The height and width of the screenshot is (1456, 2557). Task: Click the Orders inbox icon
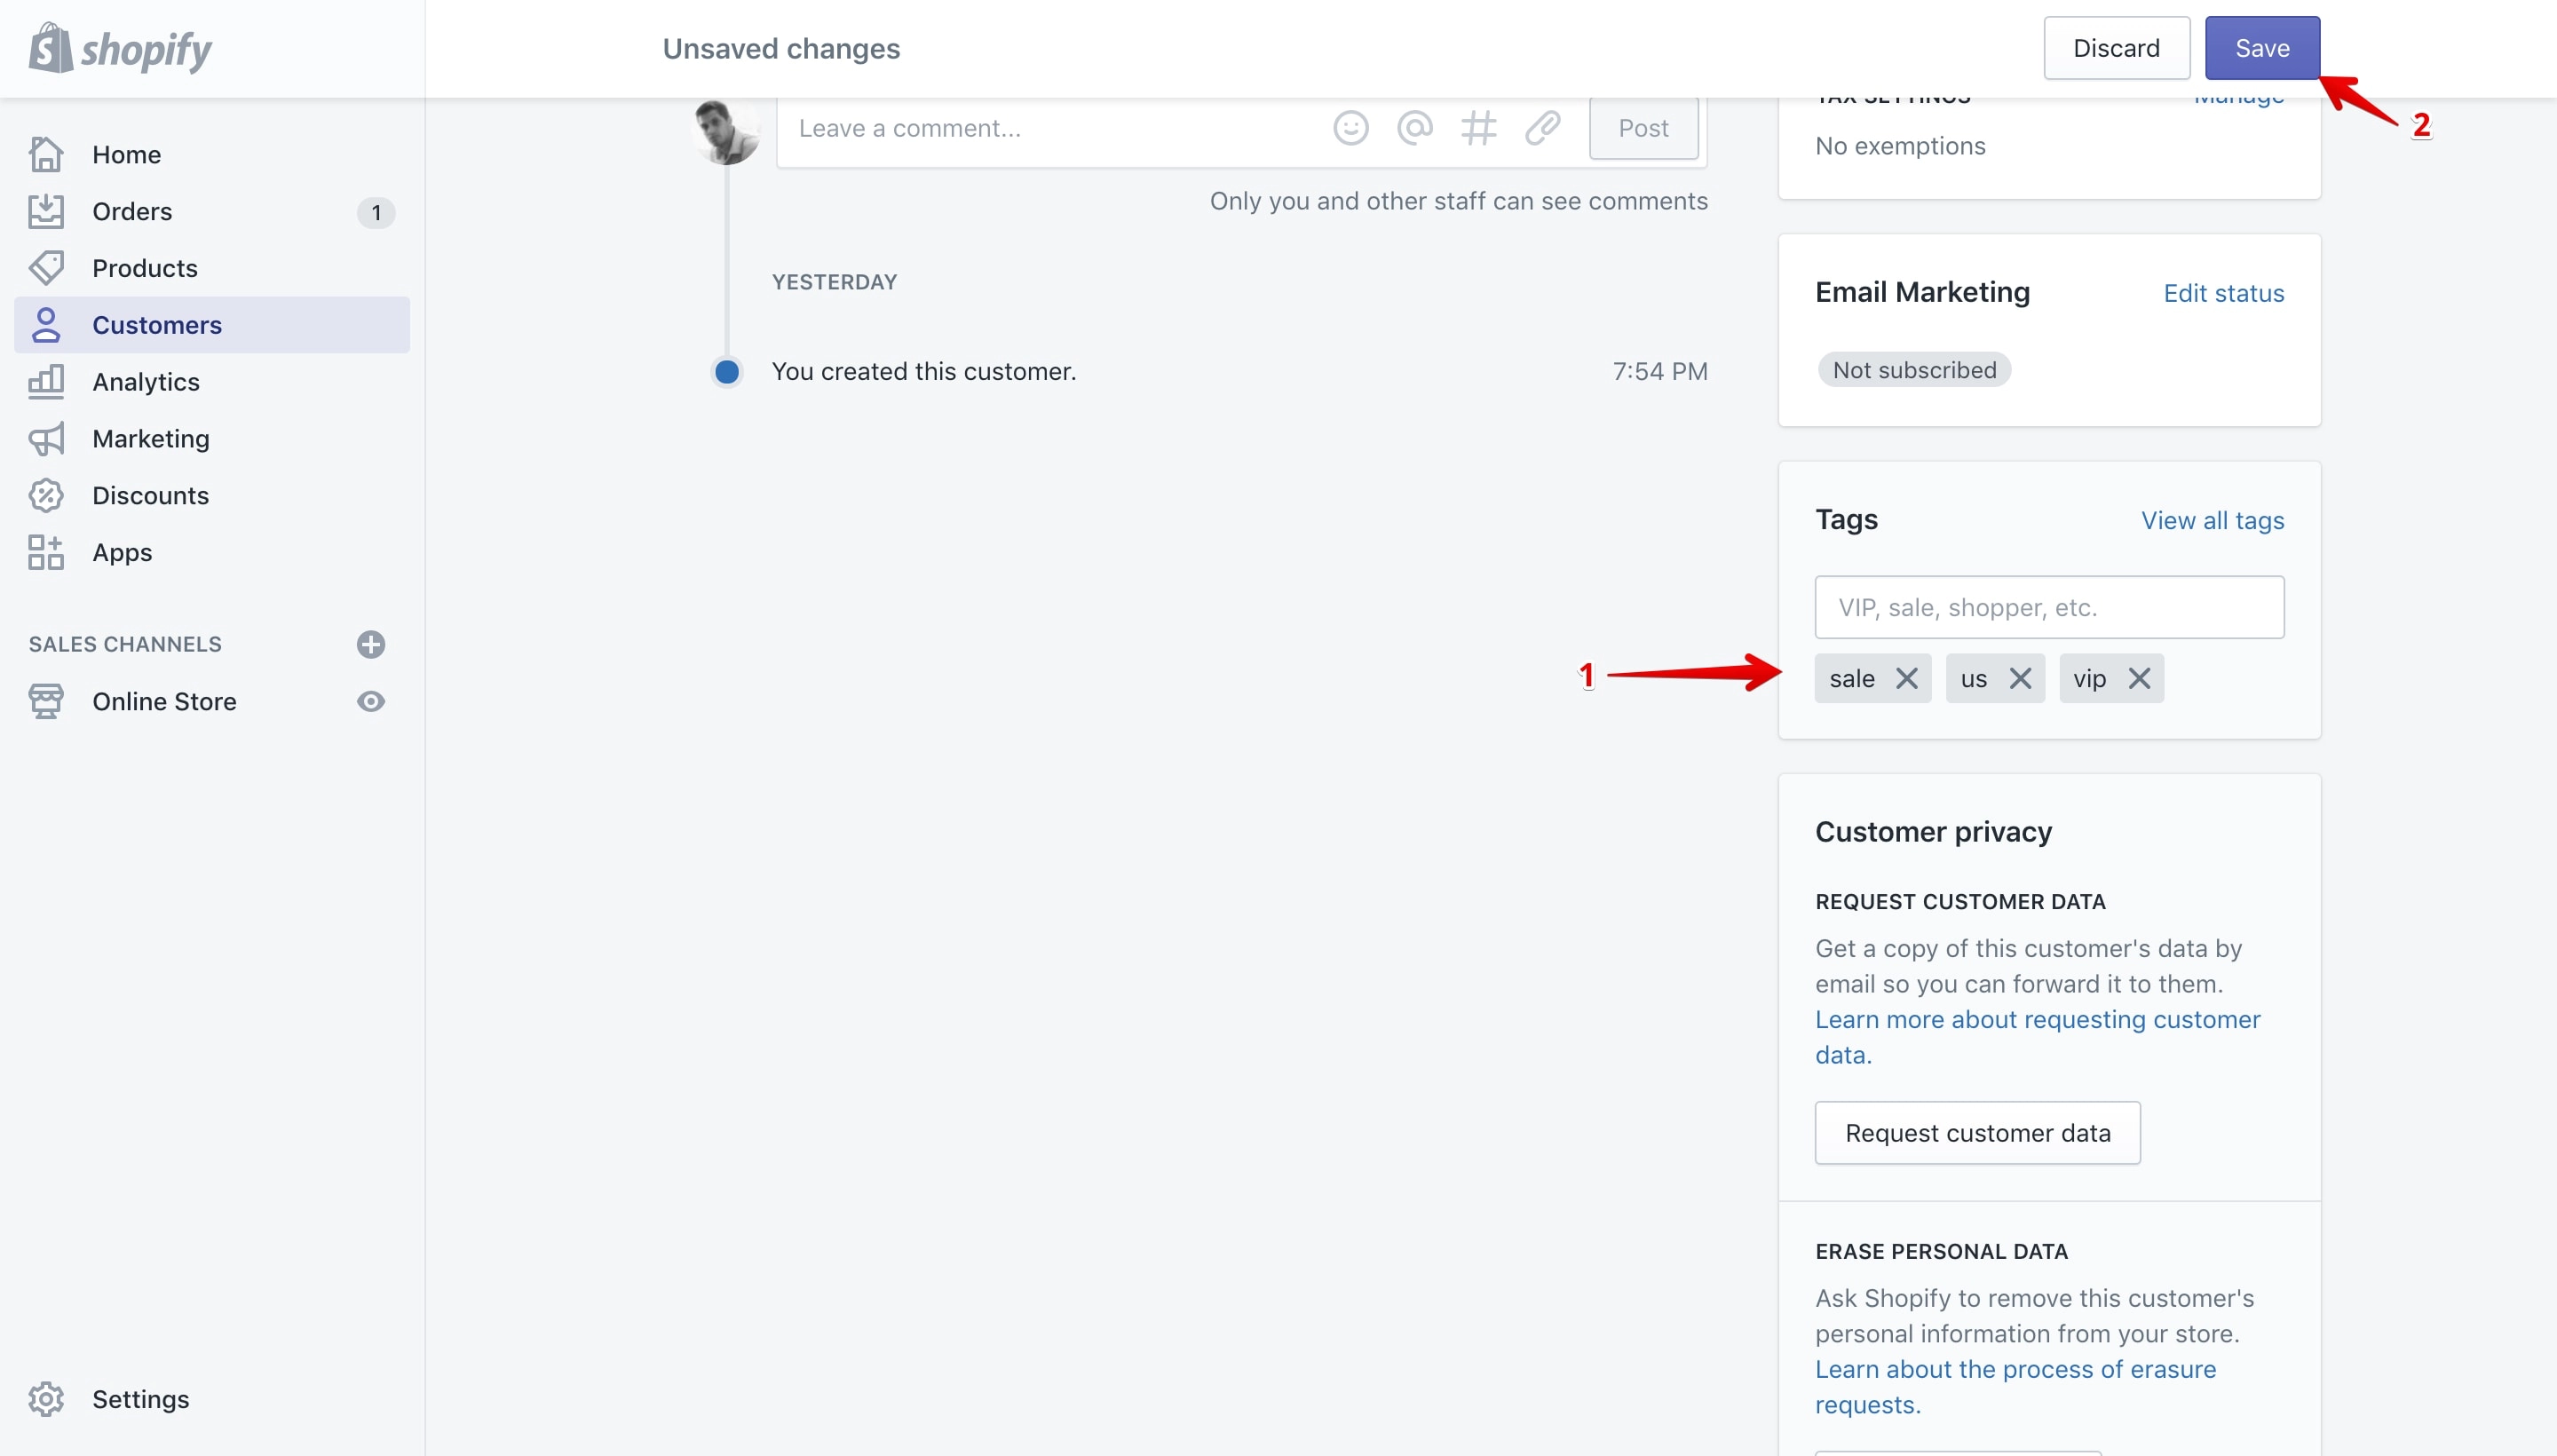click(46, 211)
